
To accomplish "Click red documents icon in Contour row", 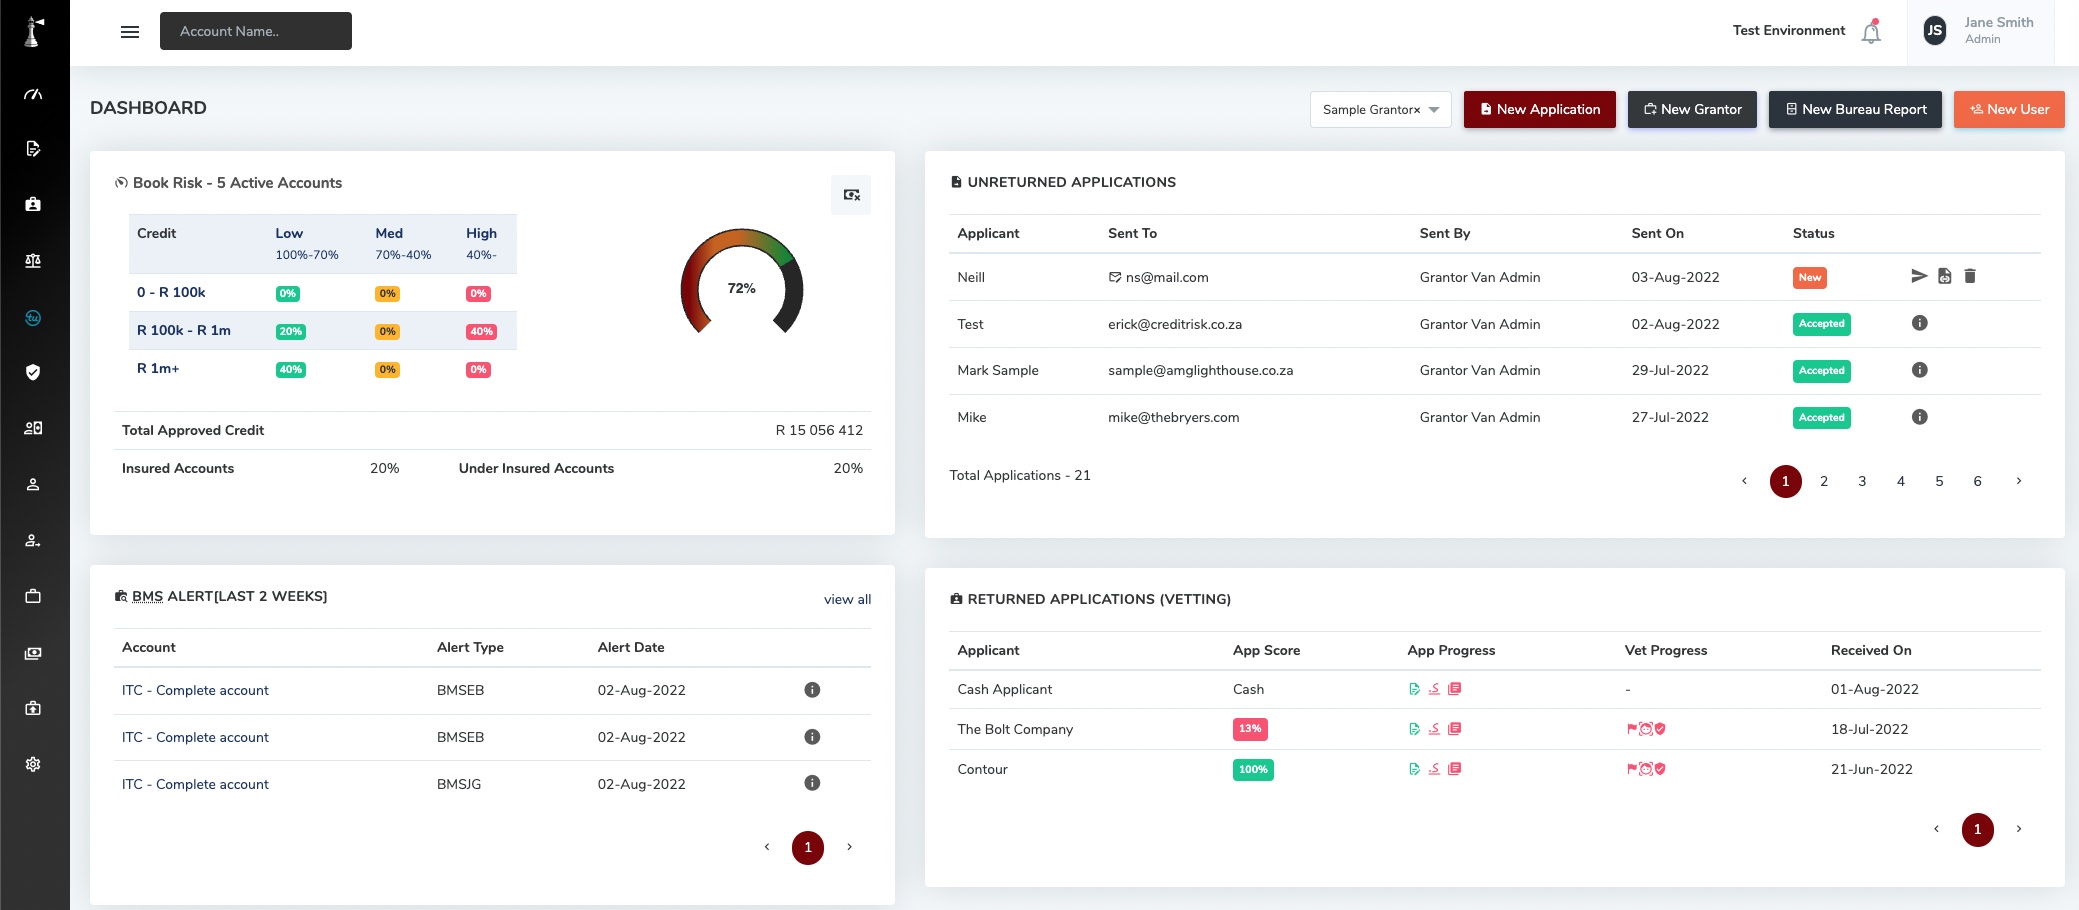I will click(x=1455, y=769).
